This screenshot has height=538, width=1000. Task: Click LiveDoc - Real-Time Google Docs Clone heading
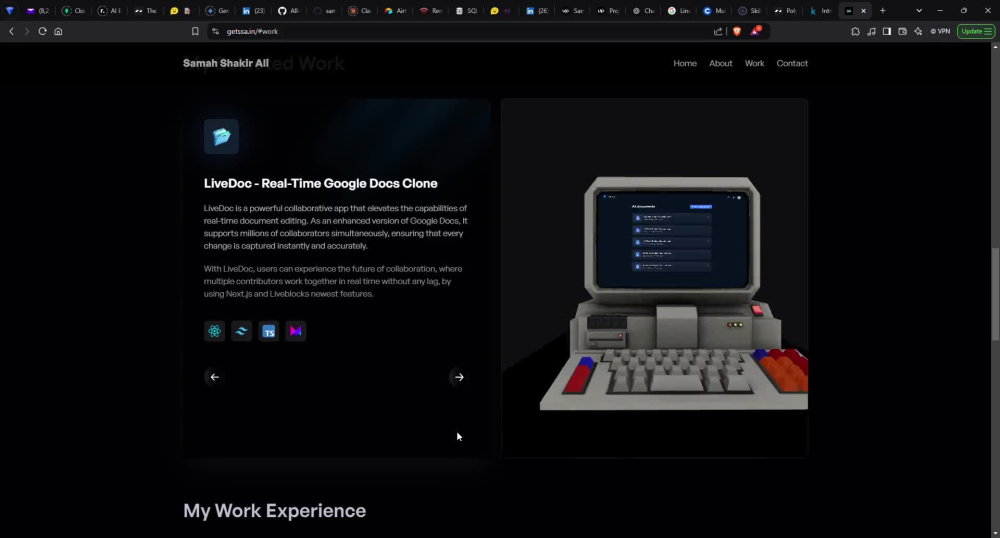(321, 184)
